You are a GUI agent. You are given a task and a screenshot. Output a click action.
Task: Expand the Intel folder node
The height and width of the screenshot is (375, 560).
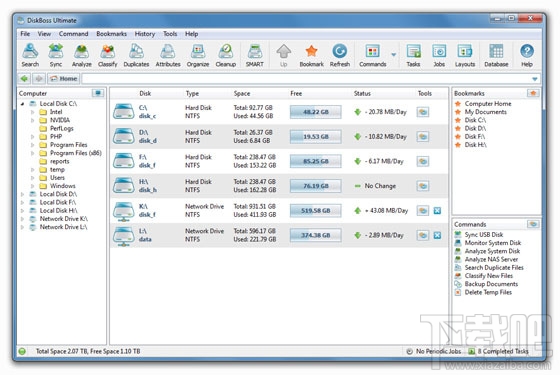32,112
